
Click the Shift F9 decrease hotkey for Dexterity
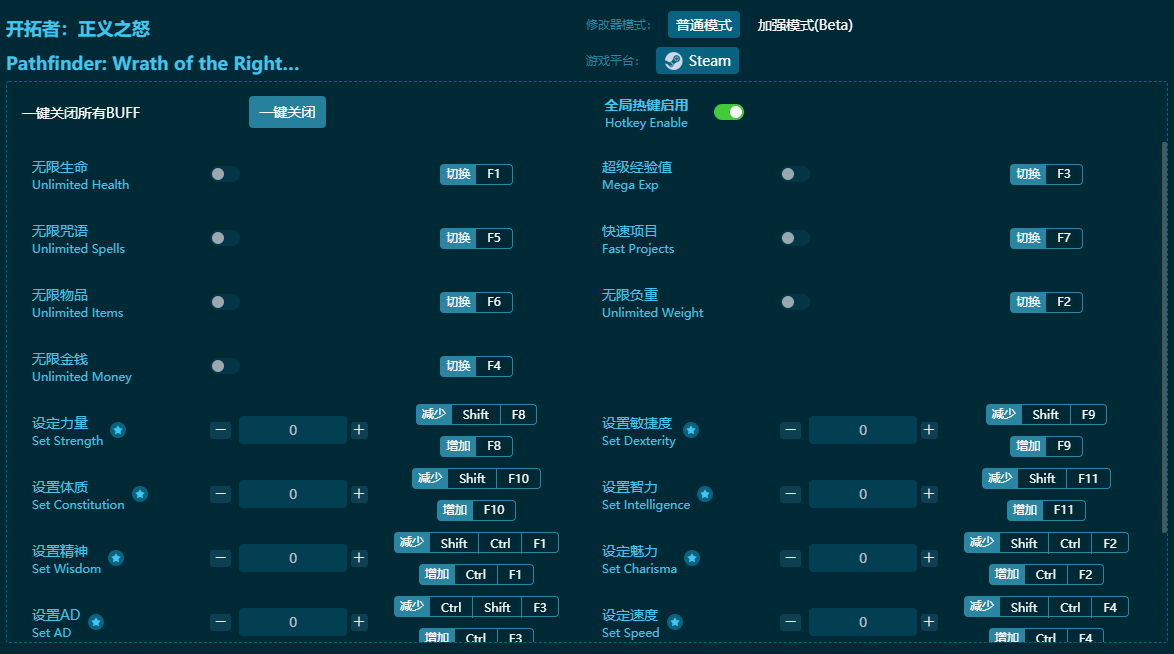[x=1046, y=414]
